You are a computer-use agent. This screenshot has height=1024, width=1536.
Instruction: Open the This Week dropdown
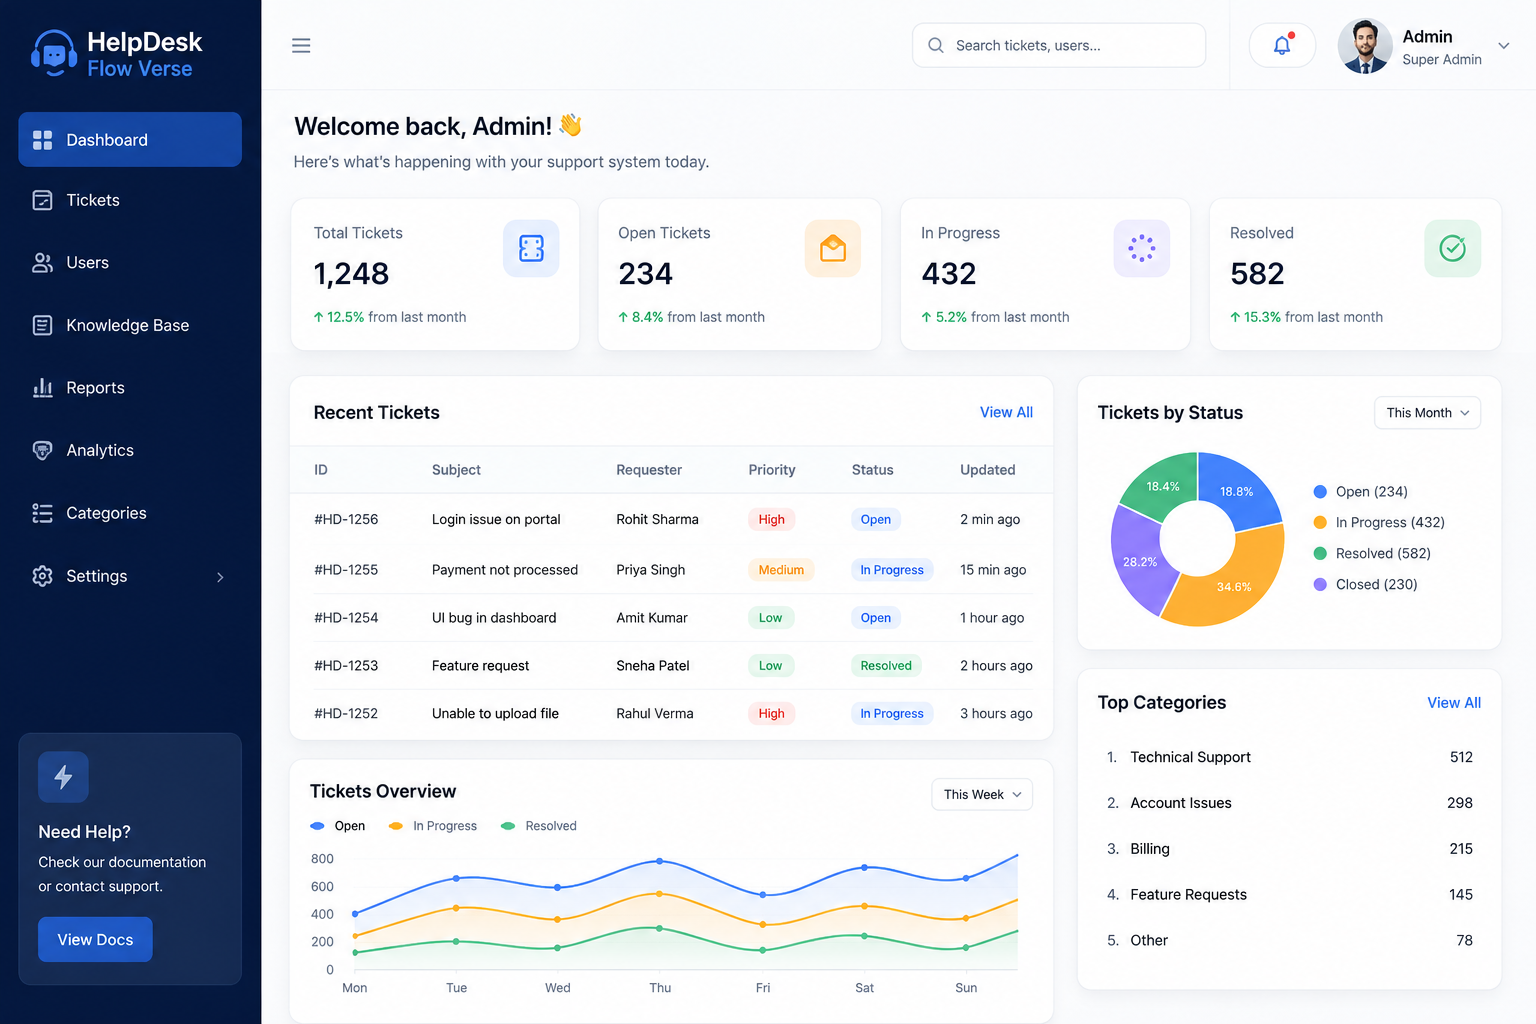click(x=982, y=795)
